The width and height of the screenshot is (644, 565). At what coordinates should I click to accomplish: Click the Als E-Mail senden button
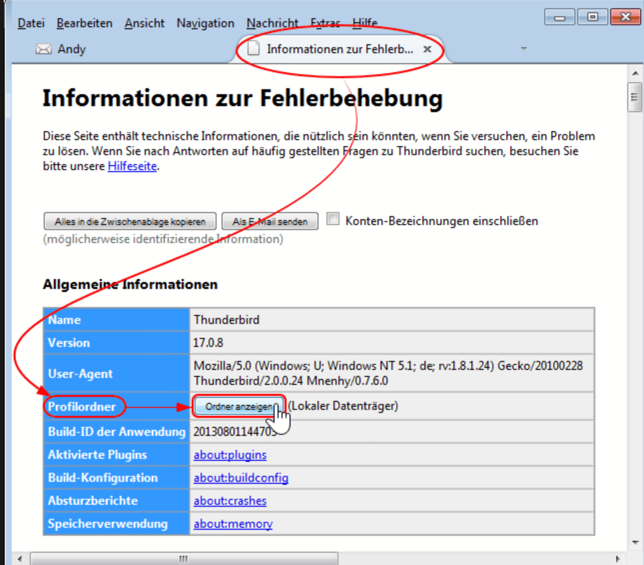[270, 221]
